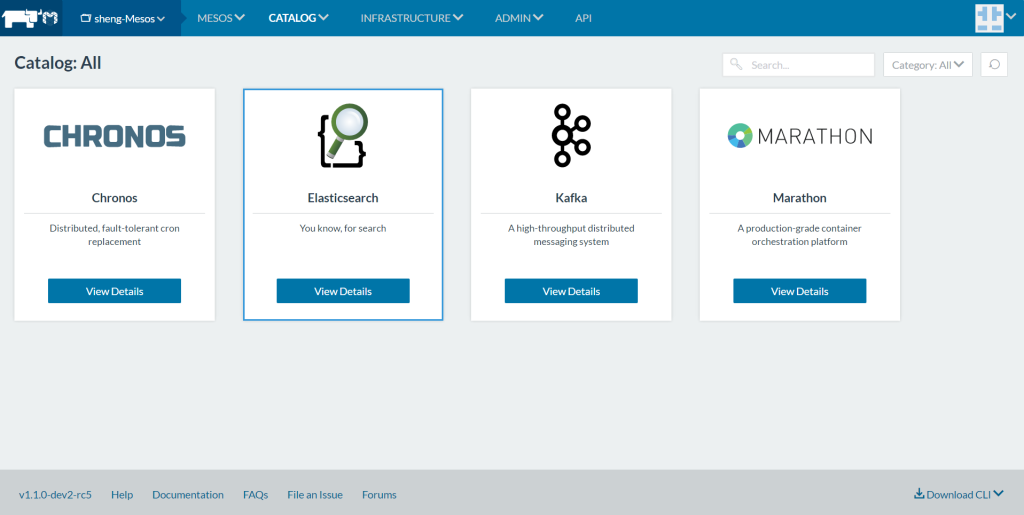Image resolution: width=1024 pixels, height=515 pixels.
Task: Click the Rancher cow logo
Action: tap(31, 18)
